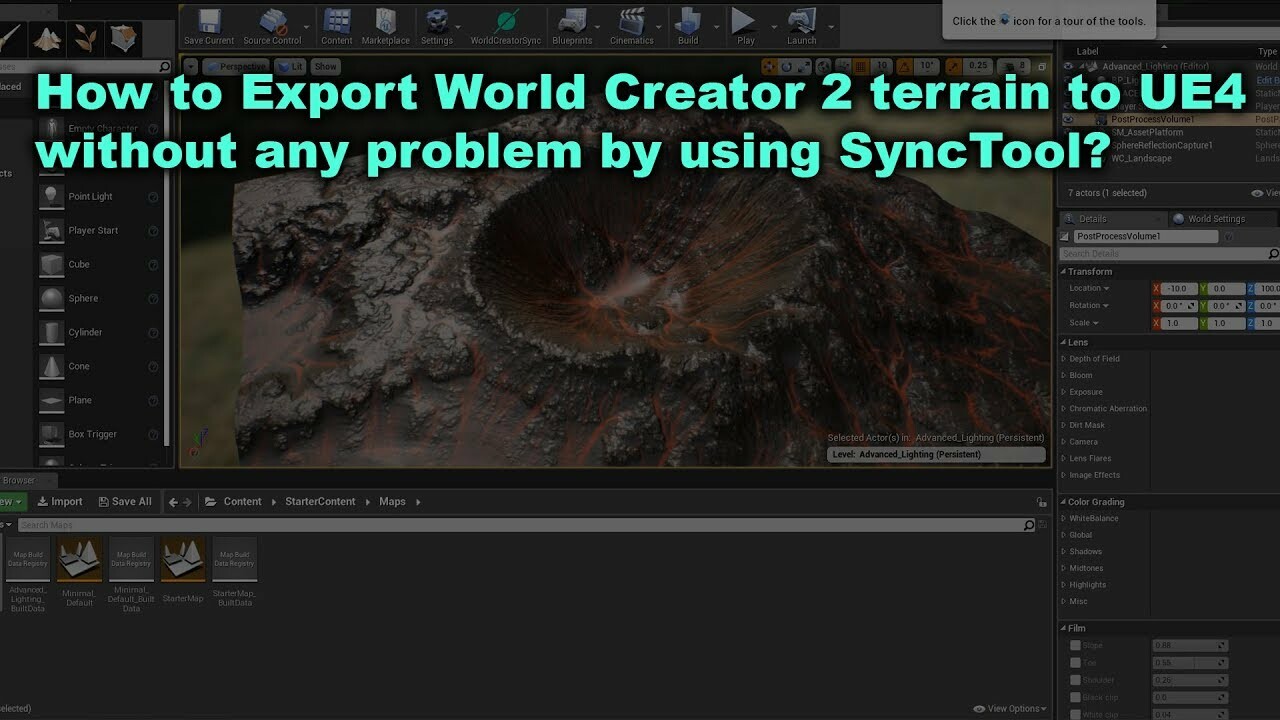Expand the Depth of Field section

tap(1099, 358)
